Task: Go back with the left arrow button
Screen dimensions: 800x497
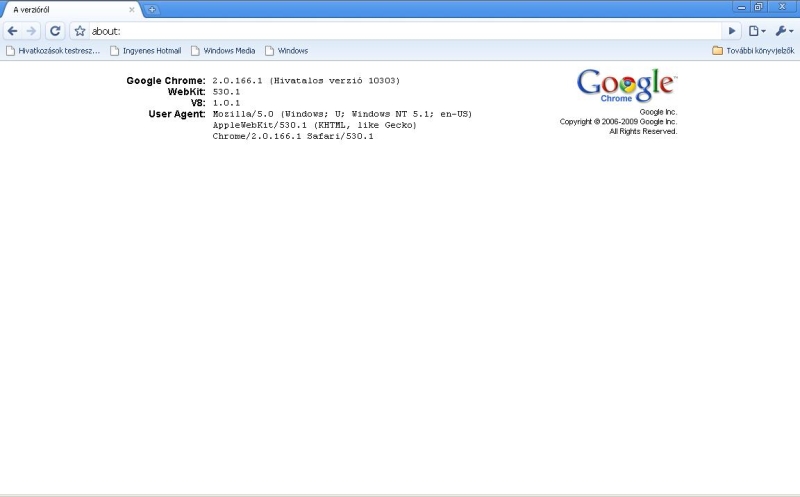Action: point(13,31)
